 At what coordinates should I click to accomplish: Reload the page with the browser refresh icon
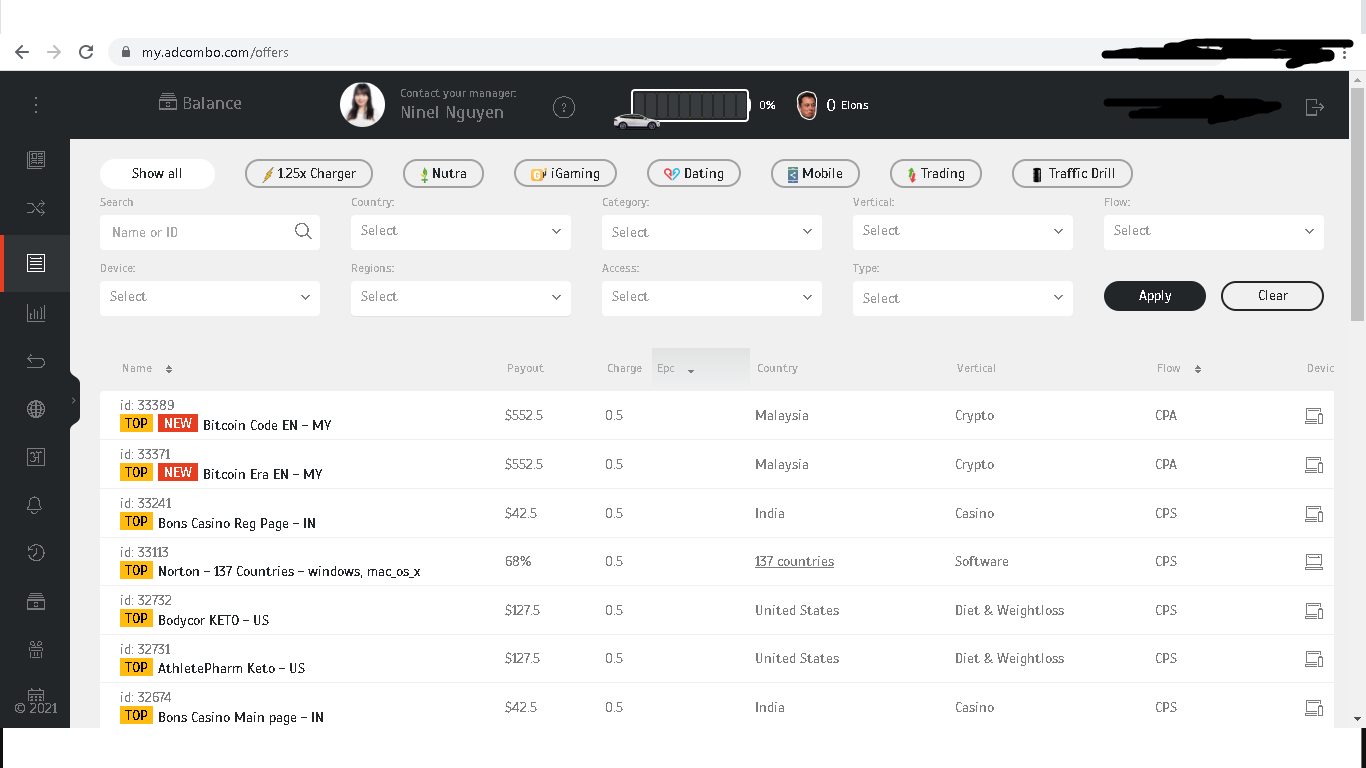coord(86,52)
